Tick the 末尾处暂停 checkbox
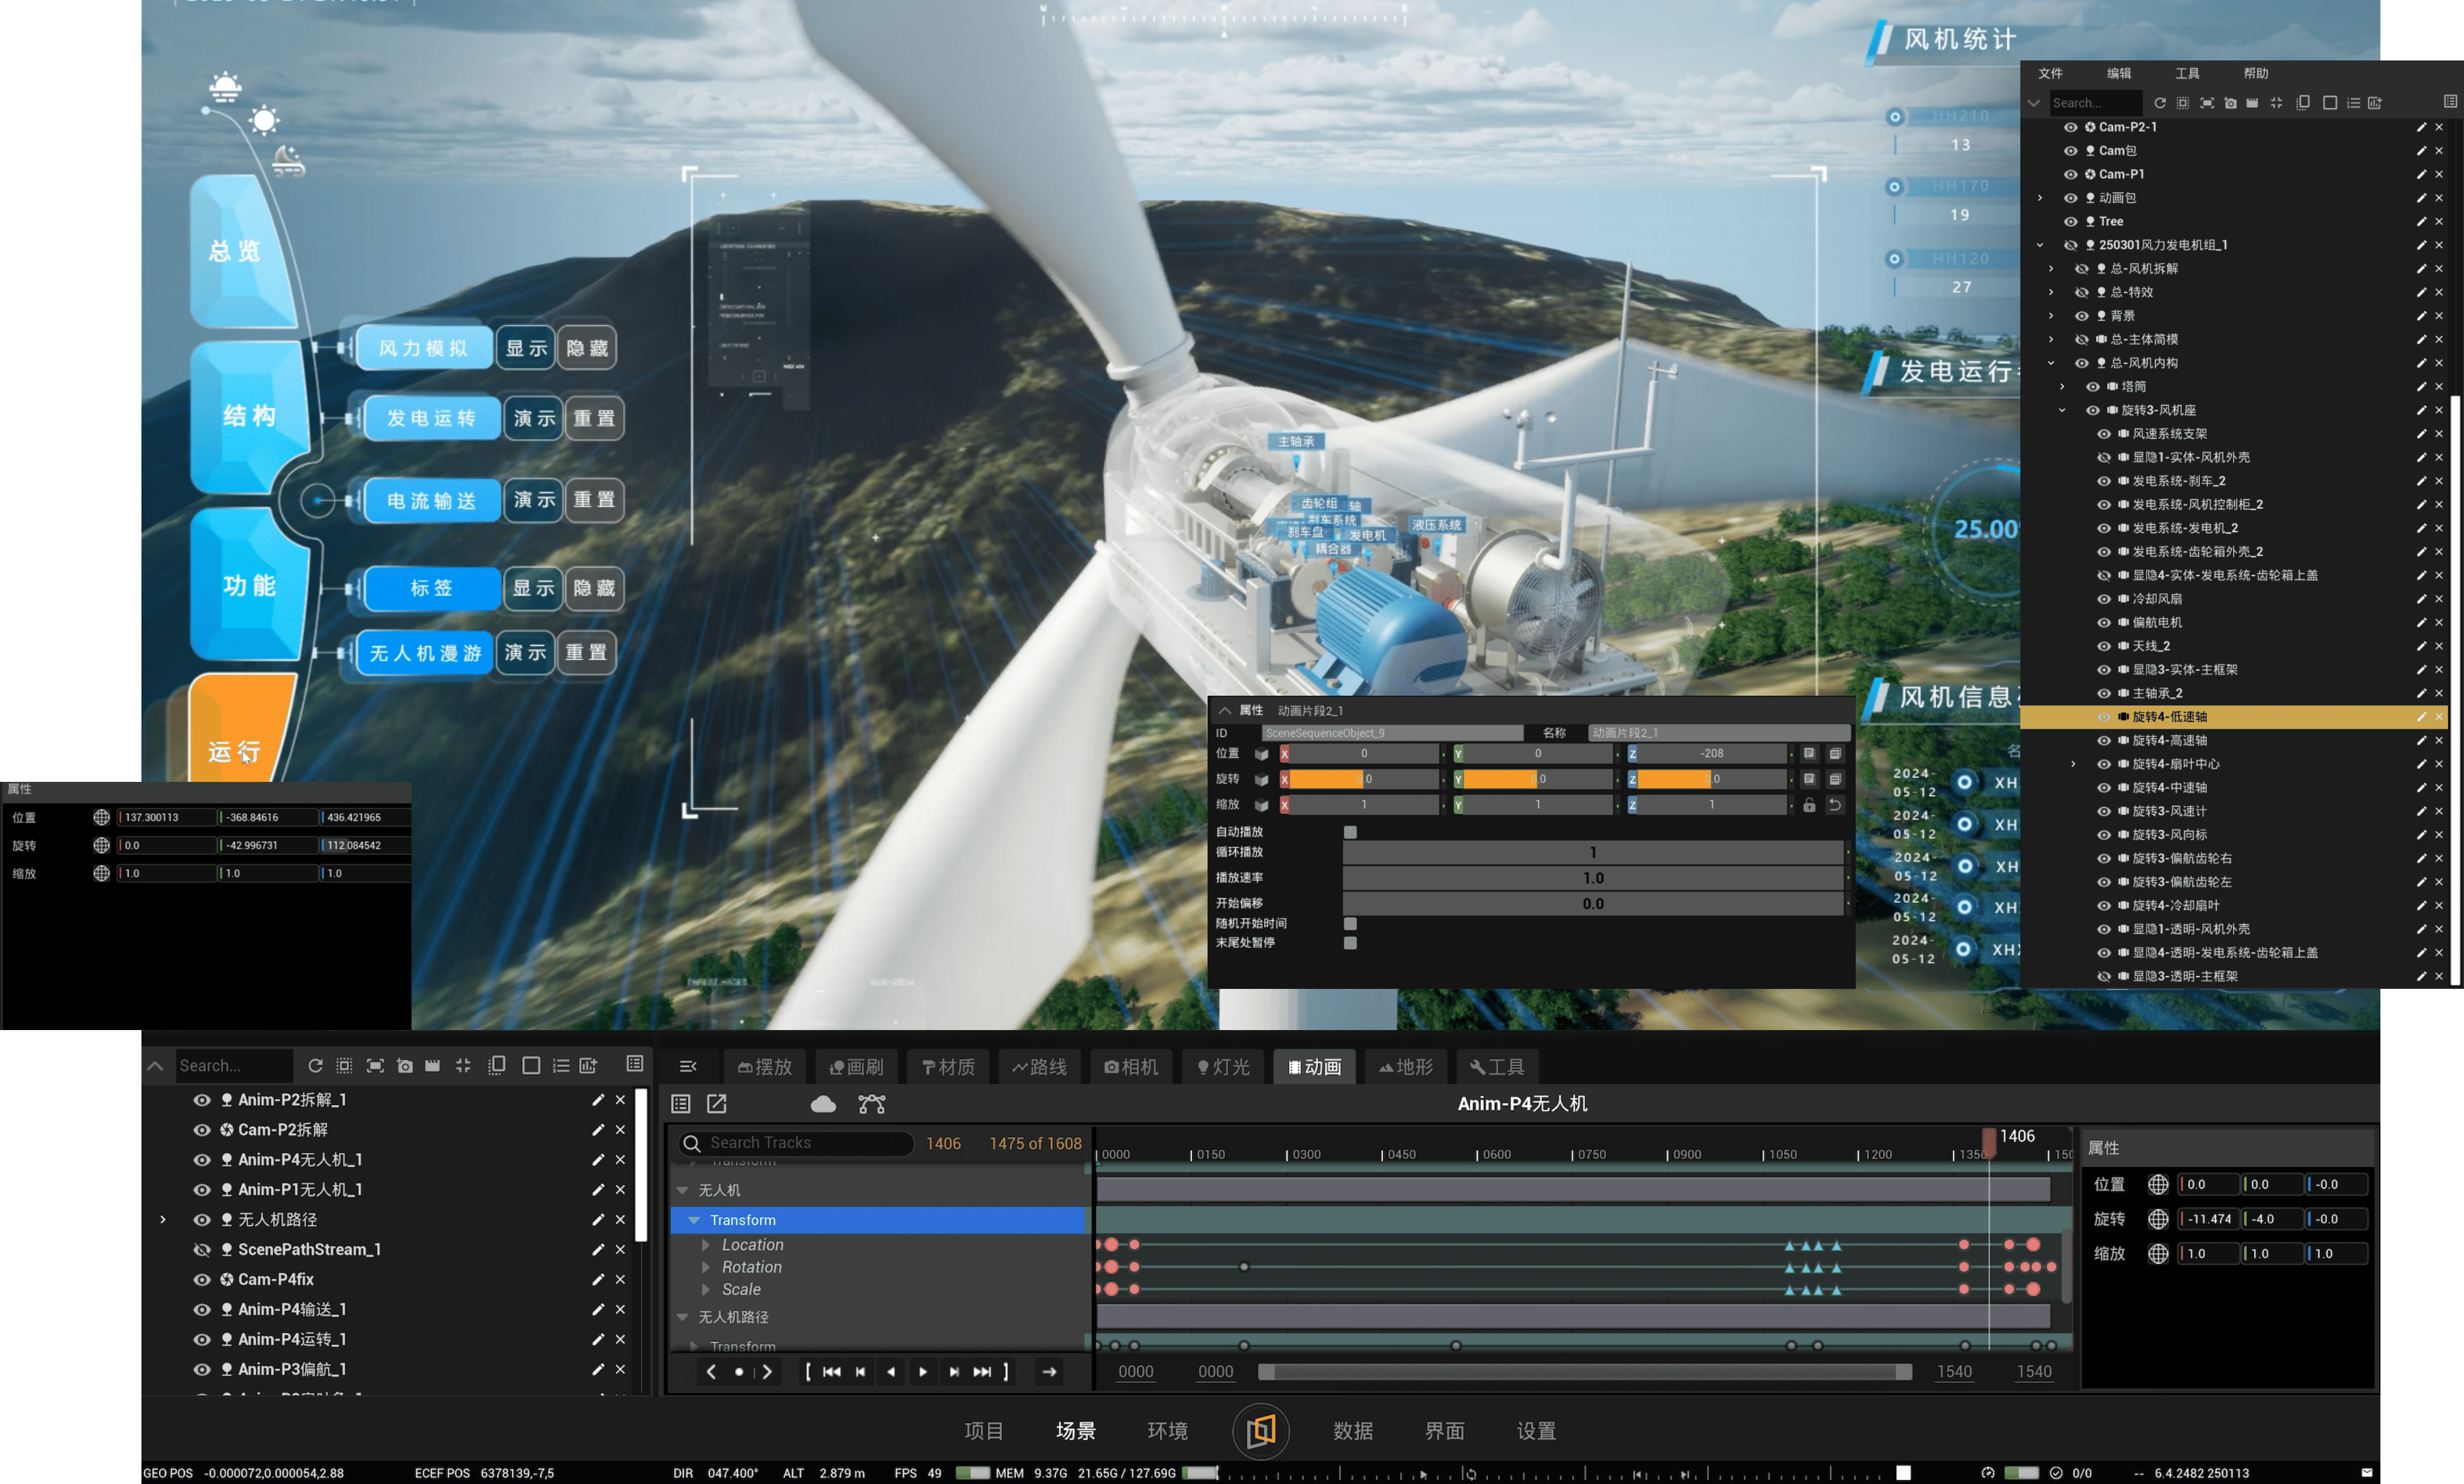This screenshot has height=1484, width=2464. click(1350, 943)
